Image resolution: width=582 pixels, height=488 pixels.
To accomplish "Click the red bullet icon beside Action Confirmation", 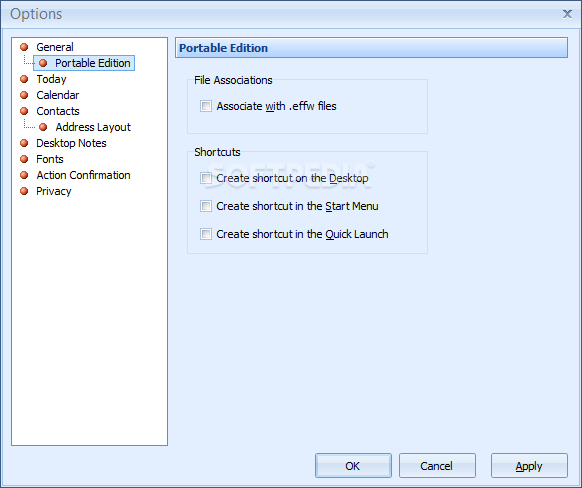I will (x=24, y=175).
